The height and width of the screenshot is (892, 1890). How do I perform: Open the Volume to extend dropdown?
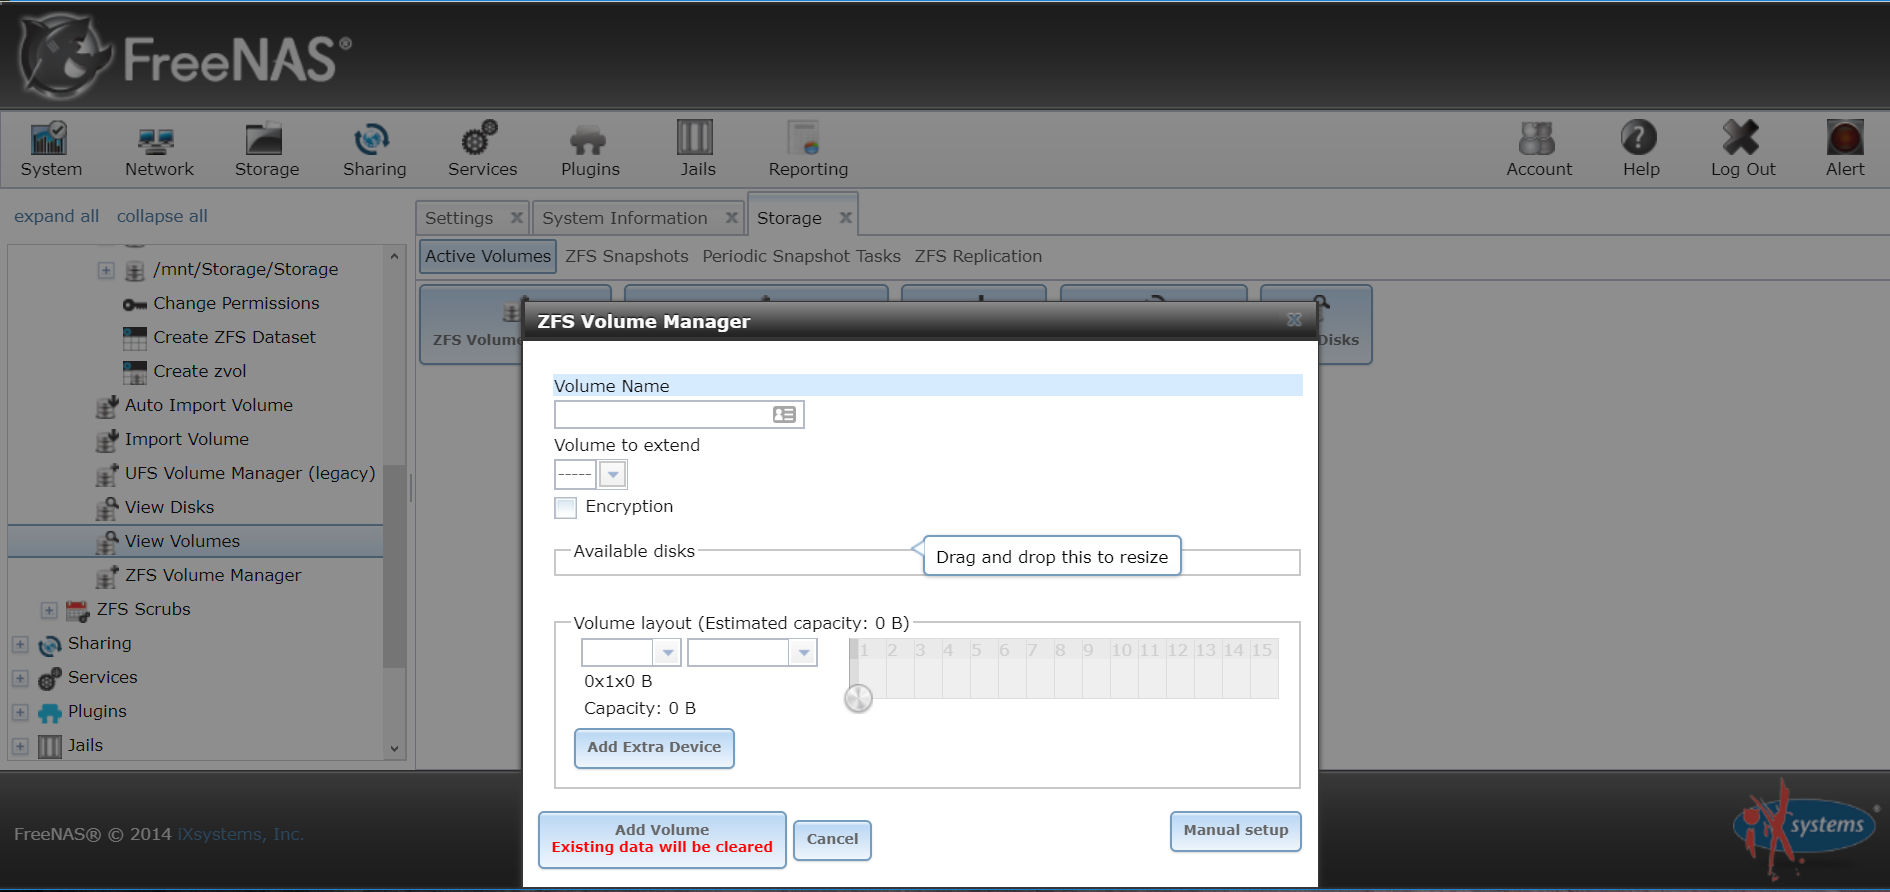point(613,474)
